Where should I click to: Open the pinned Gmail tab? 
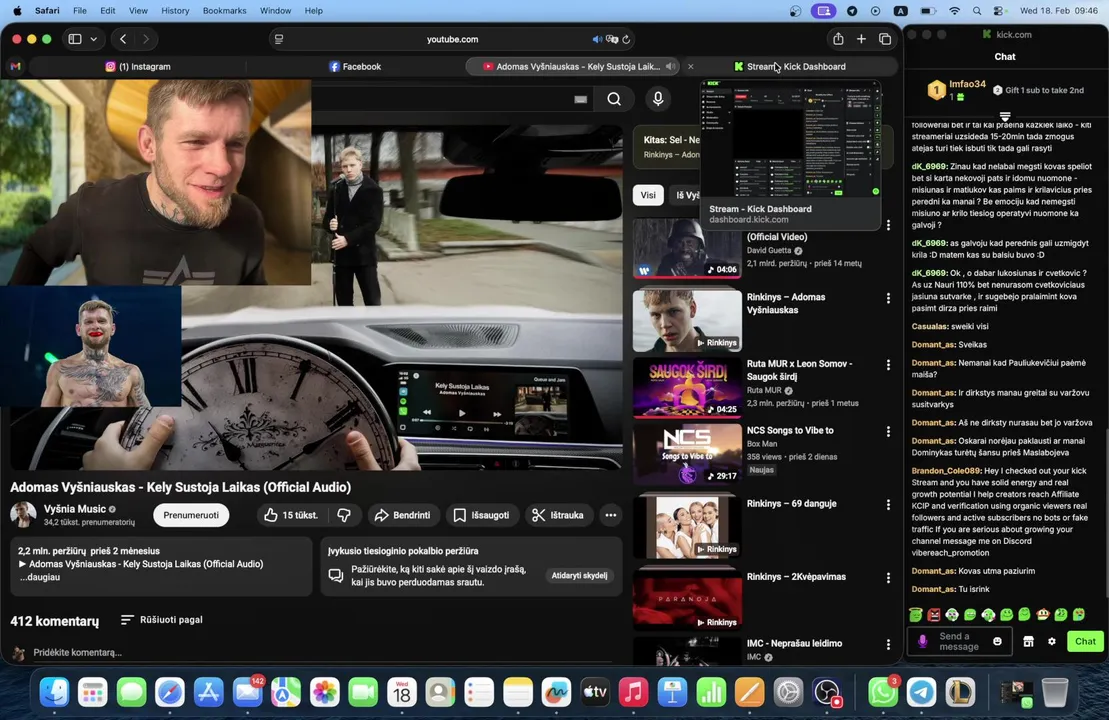click(16, 66)
